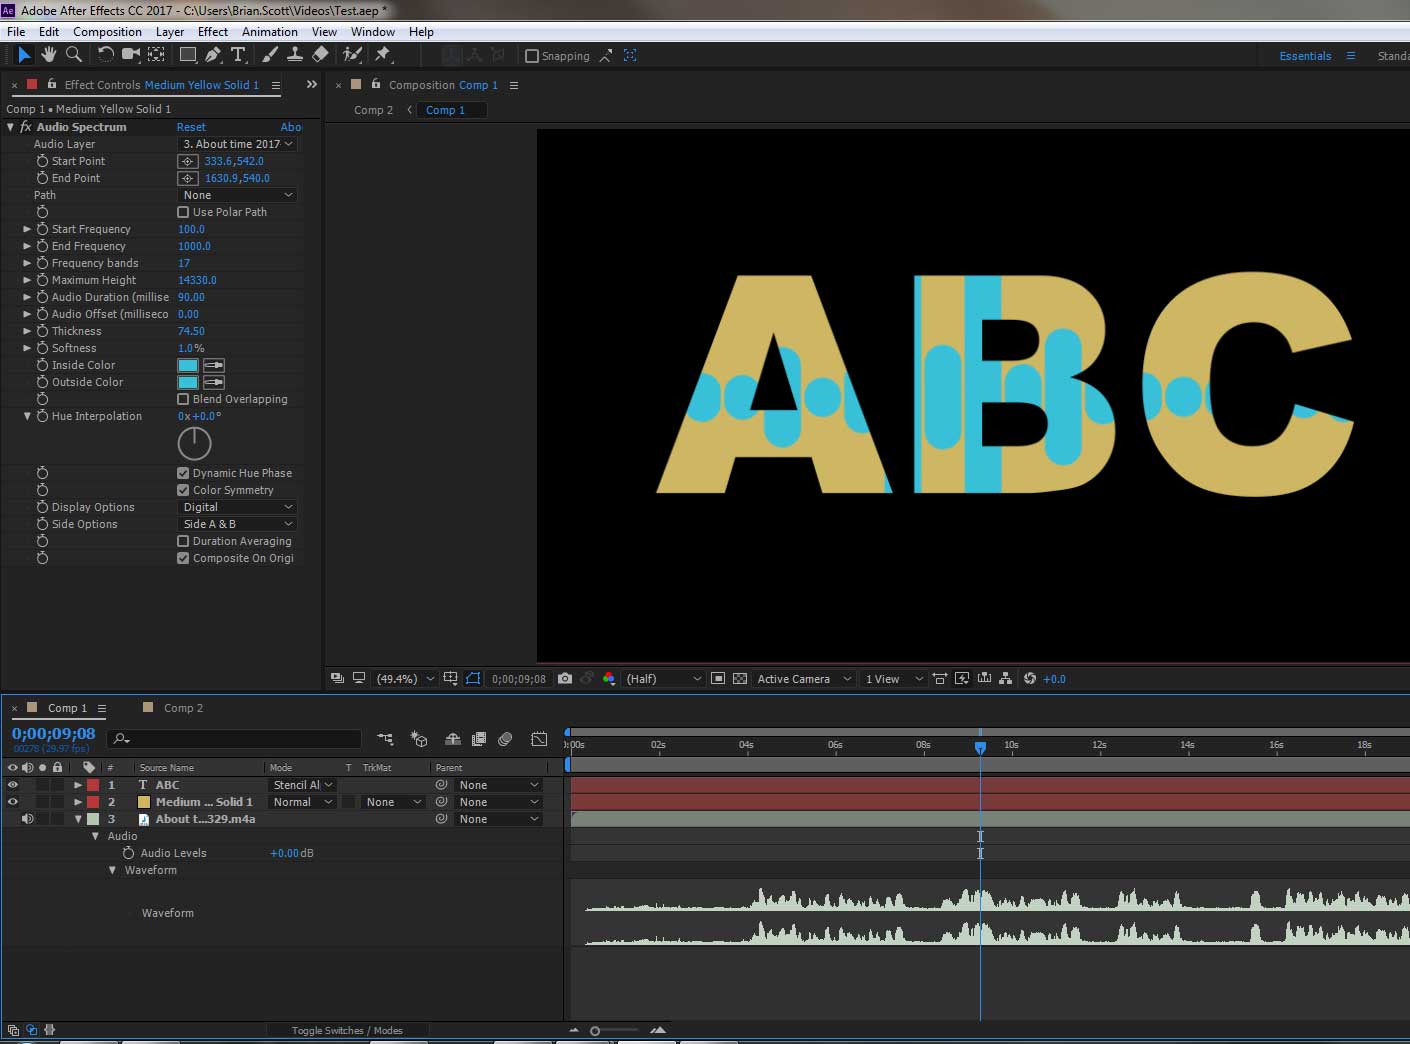Open the Active Camera view dropdown

pos(803,678)
